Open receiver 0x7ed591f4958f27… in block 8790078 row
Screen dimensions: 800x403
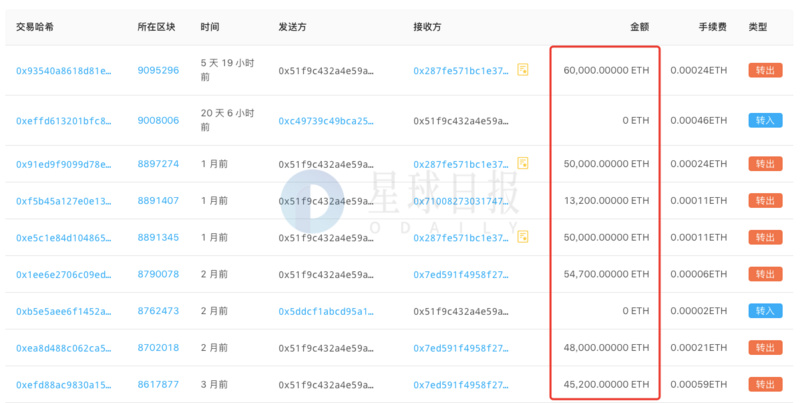(x=461, y=274)
